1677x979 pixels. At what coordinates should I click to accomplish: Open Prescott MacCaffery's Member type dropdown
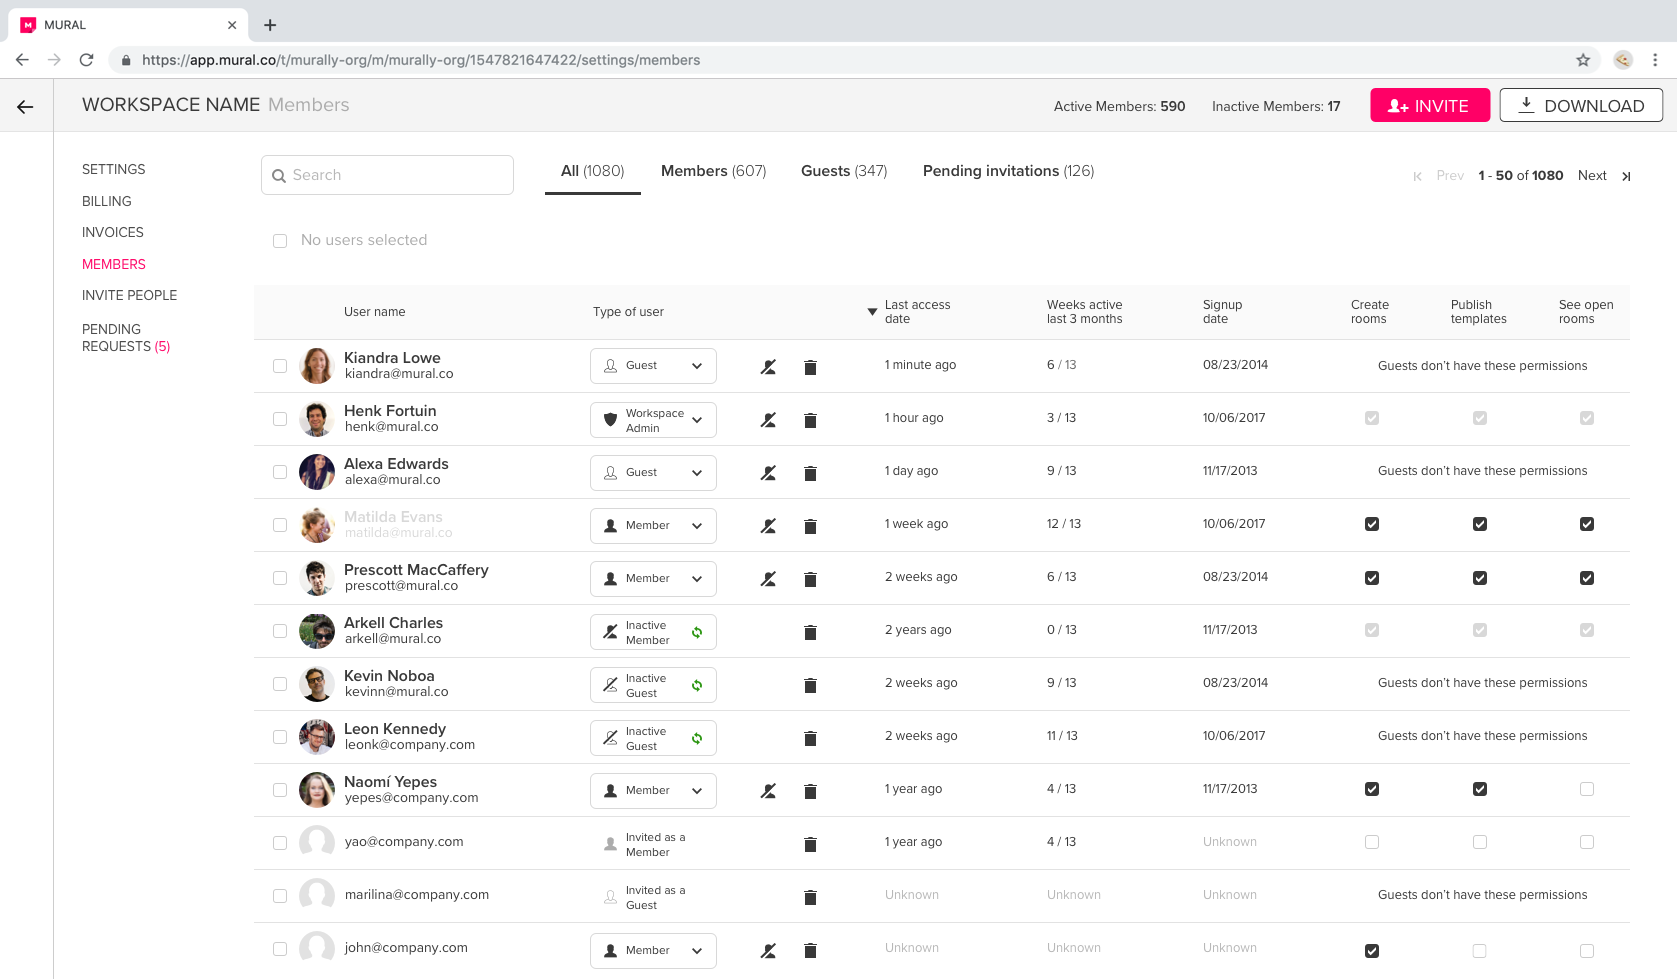click(653, 579)
